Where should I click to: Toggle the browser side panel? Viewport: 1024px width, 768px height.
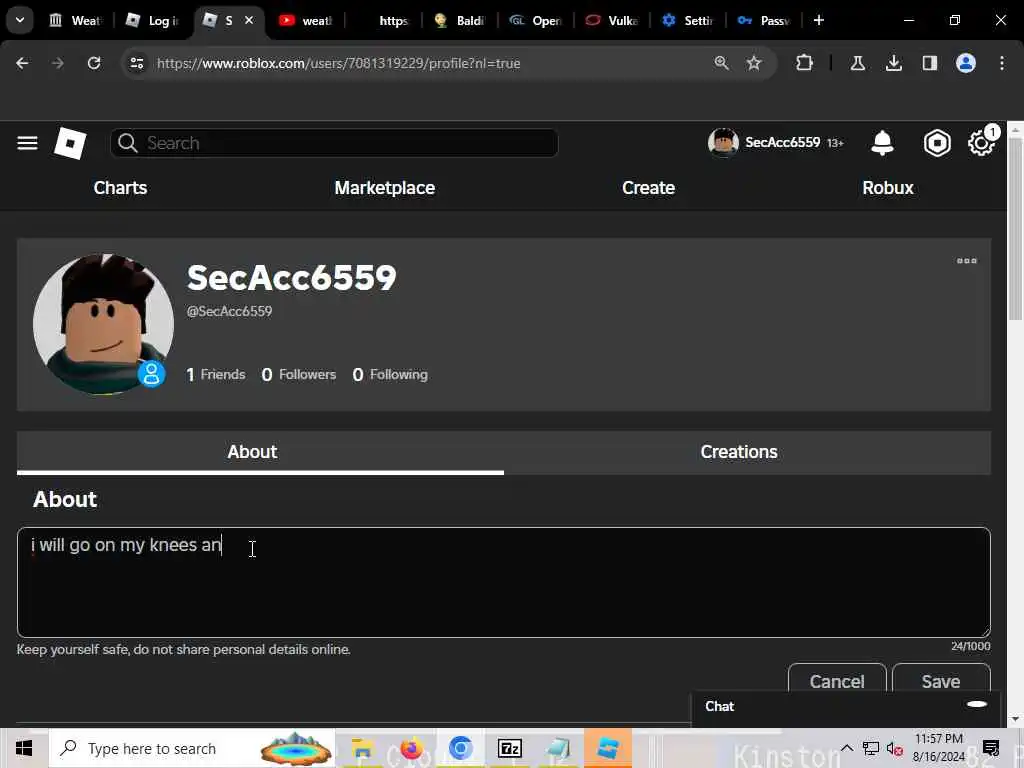tap(929, 63)
